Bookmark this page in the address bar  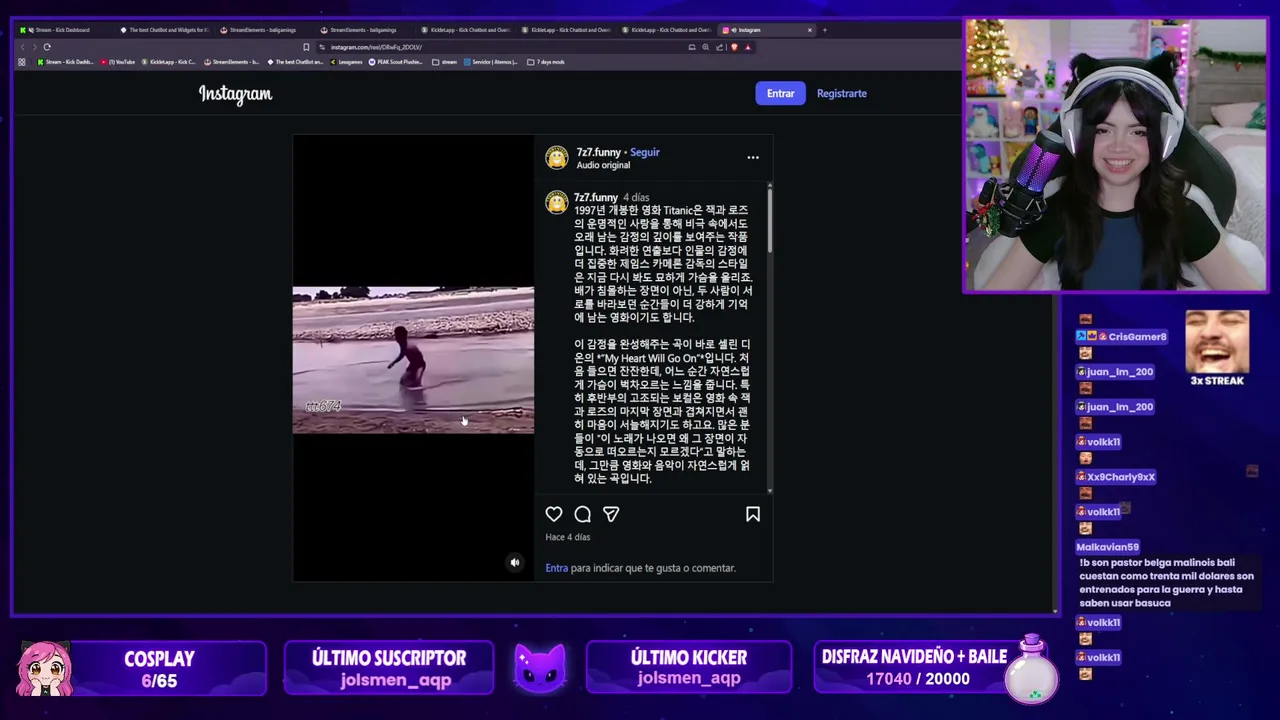pyautogui.click(x=306, y=47)
